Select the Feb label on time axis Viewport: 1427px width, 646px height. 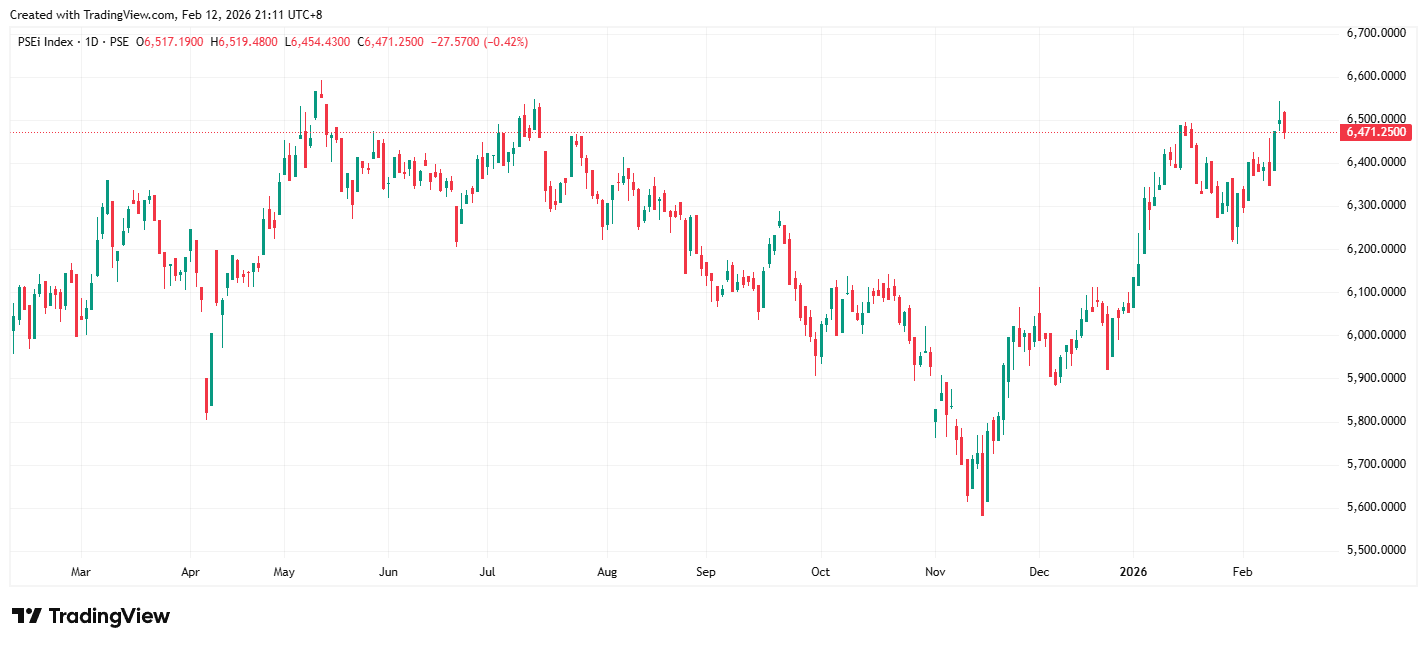pos(1242,572)
